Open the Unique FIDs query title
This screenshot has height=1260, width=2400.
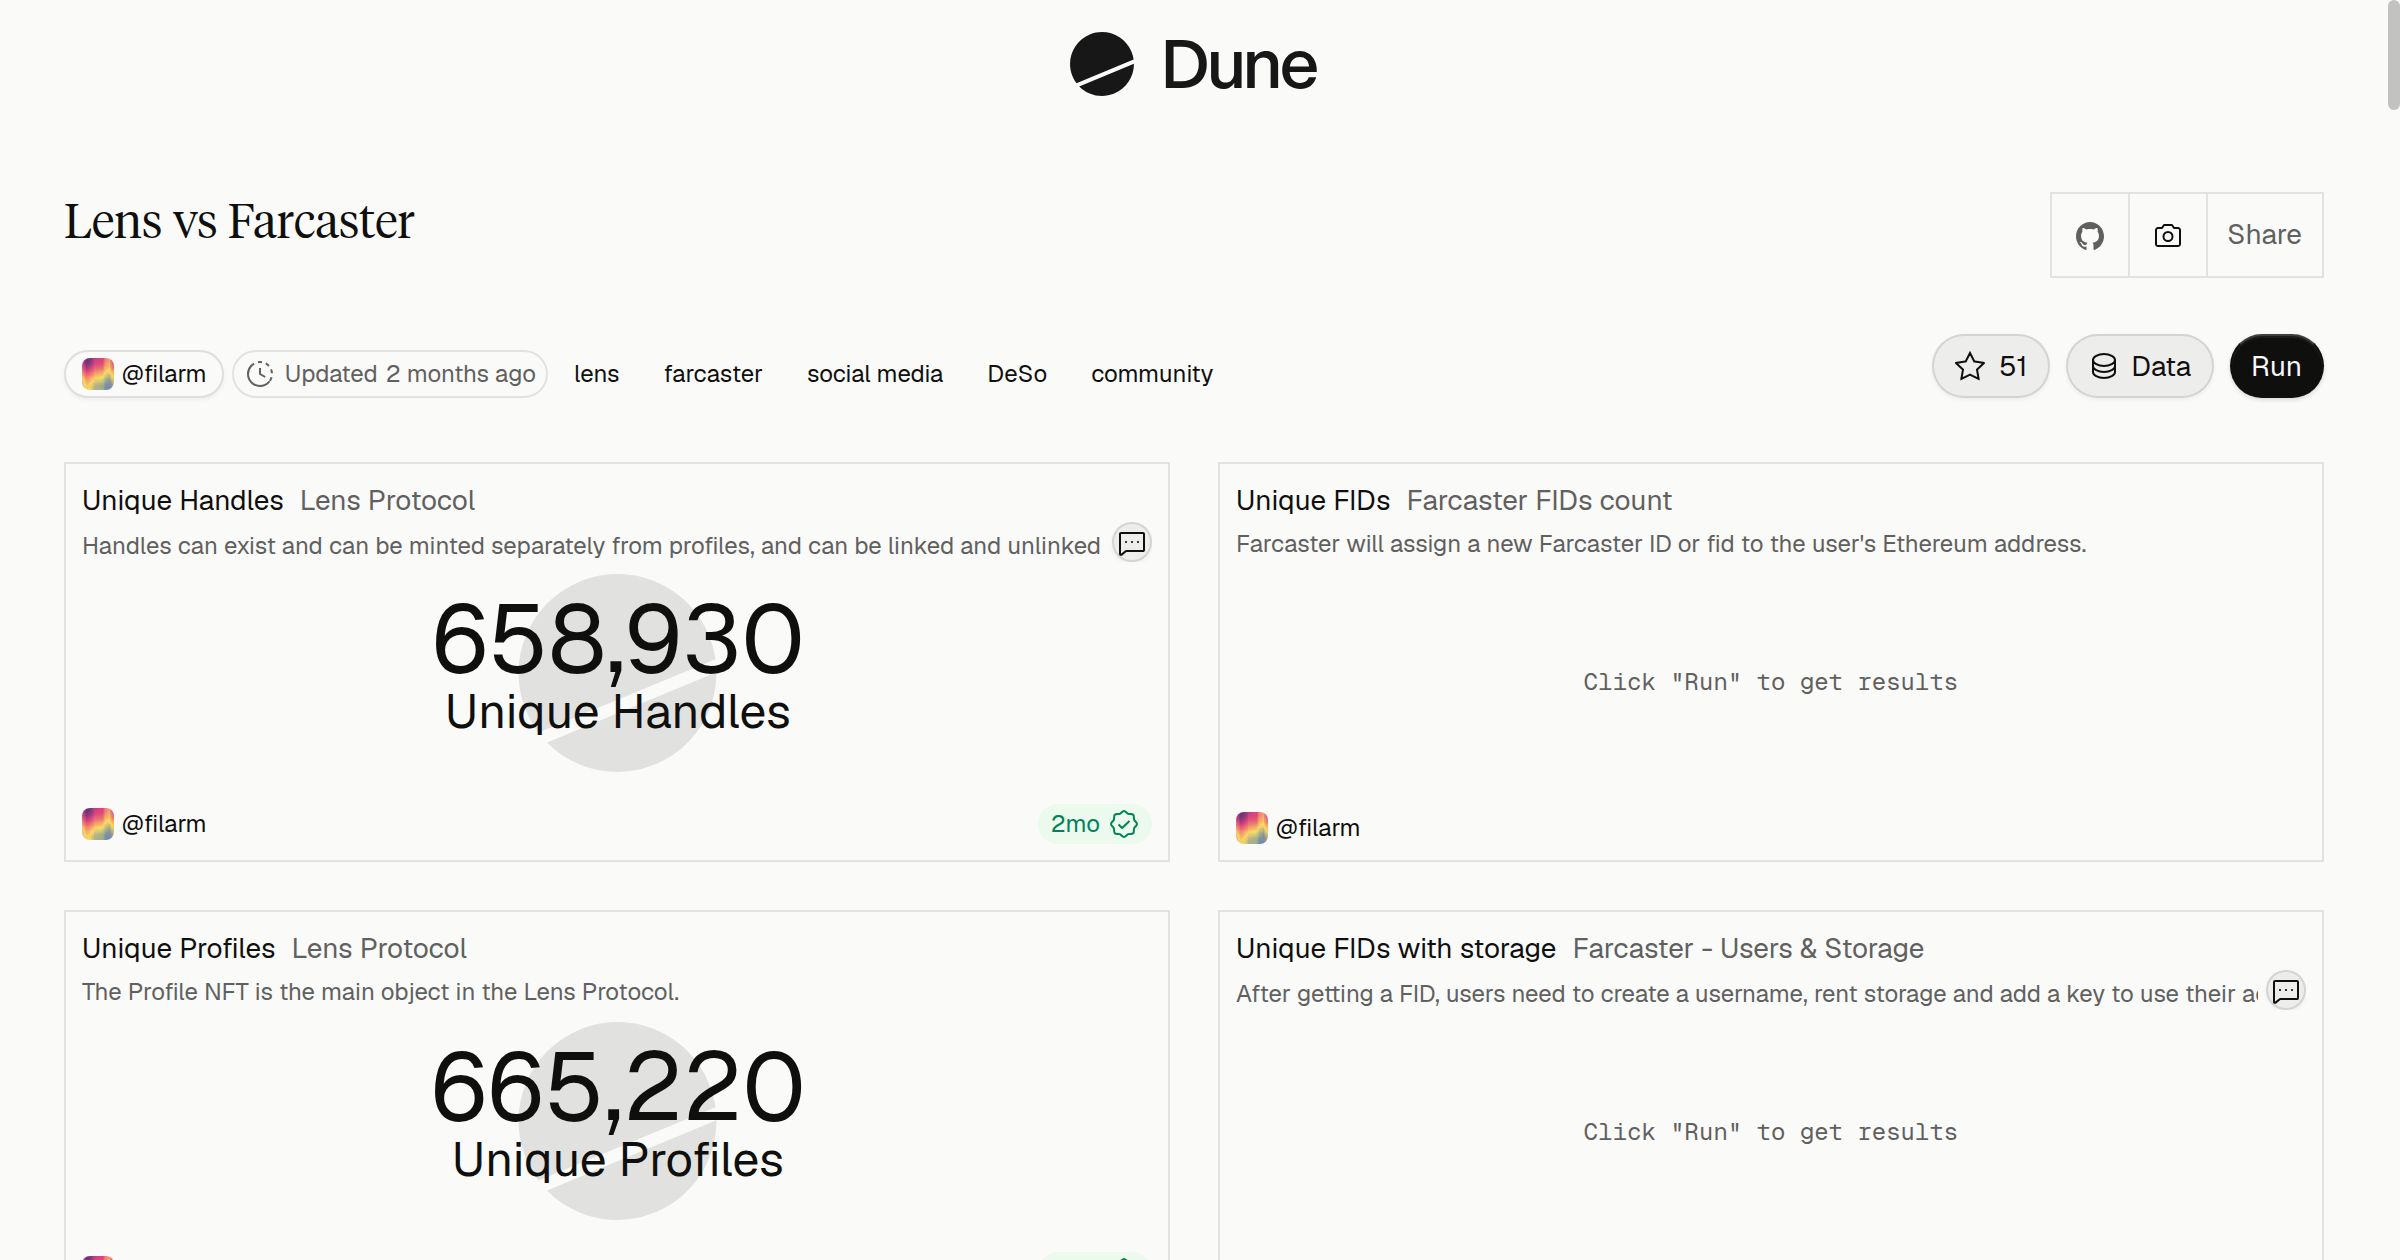(1313, 500)
